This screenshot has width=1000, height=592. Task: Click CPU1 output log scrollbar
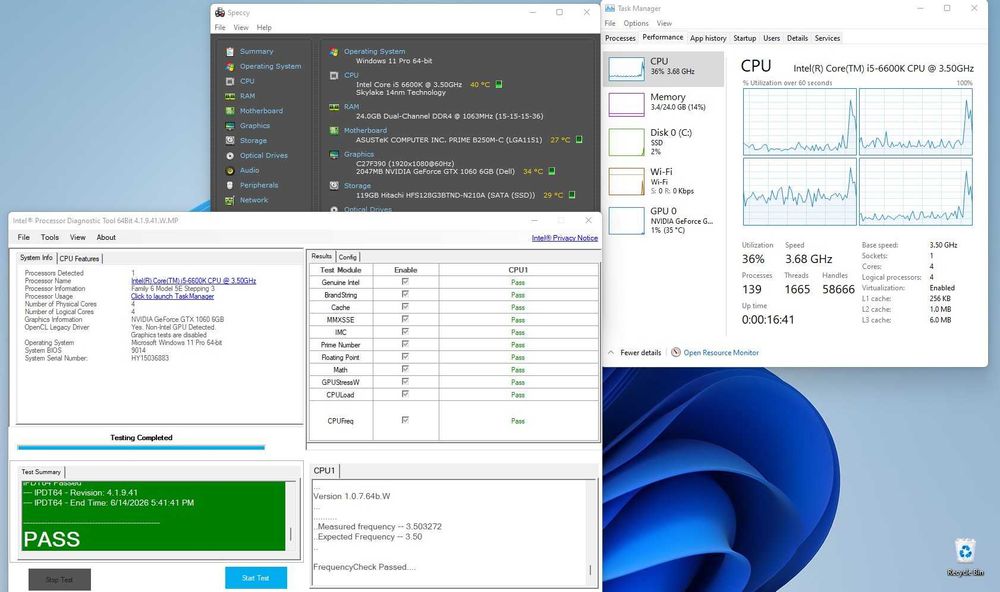[x=591, y=532]
